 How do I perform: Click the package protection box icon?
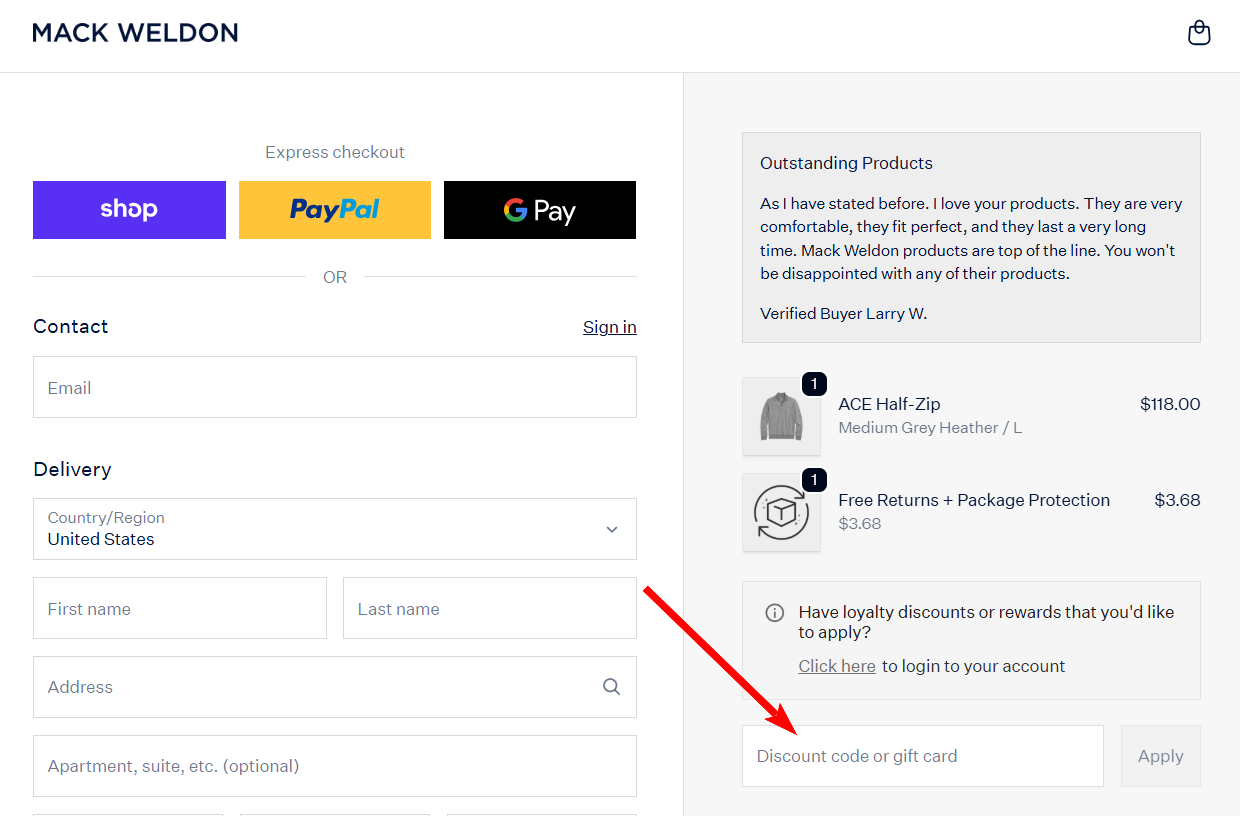click(x=782, y=513)
